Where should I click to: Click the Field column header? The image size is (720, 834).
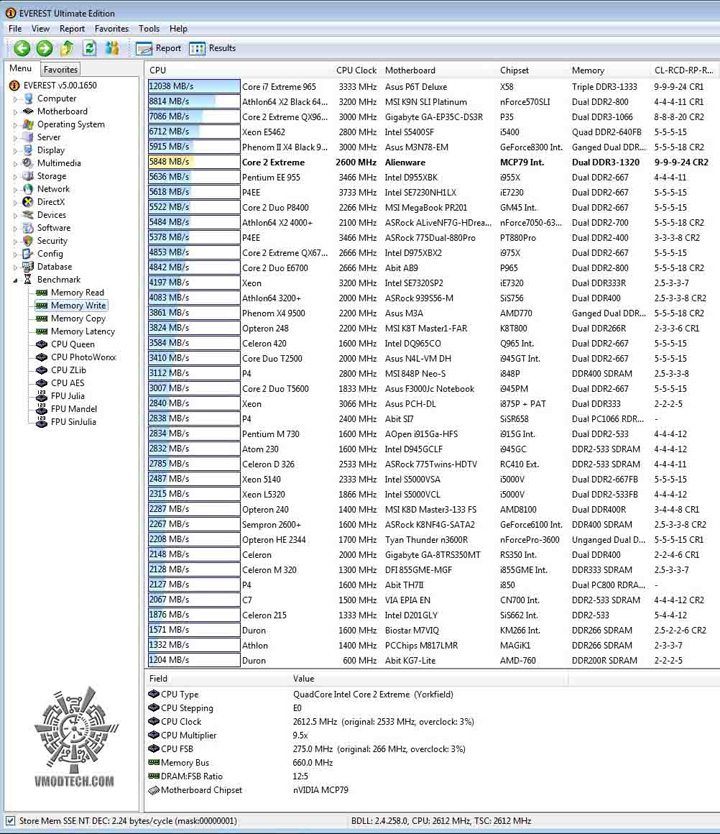pos(158,679)
